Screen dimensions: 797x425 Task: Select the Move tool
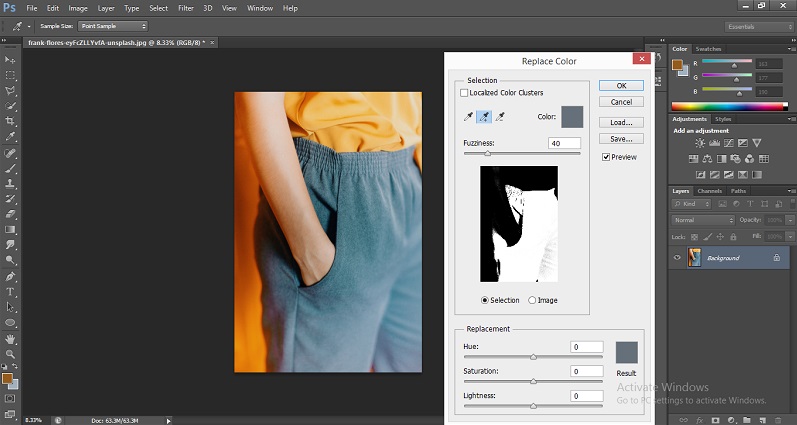tap(10, 60)
